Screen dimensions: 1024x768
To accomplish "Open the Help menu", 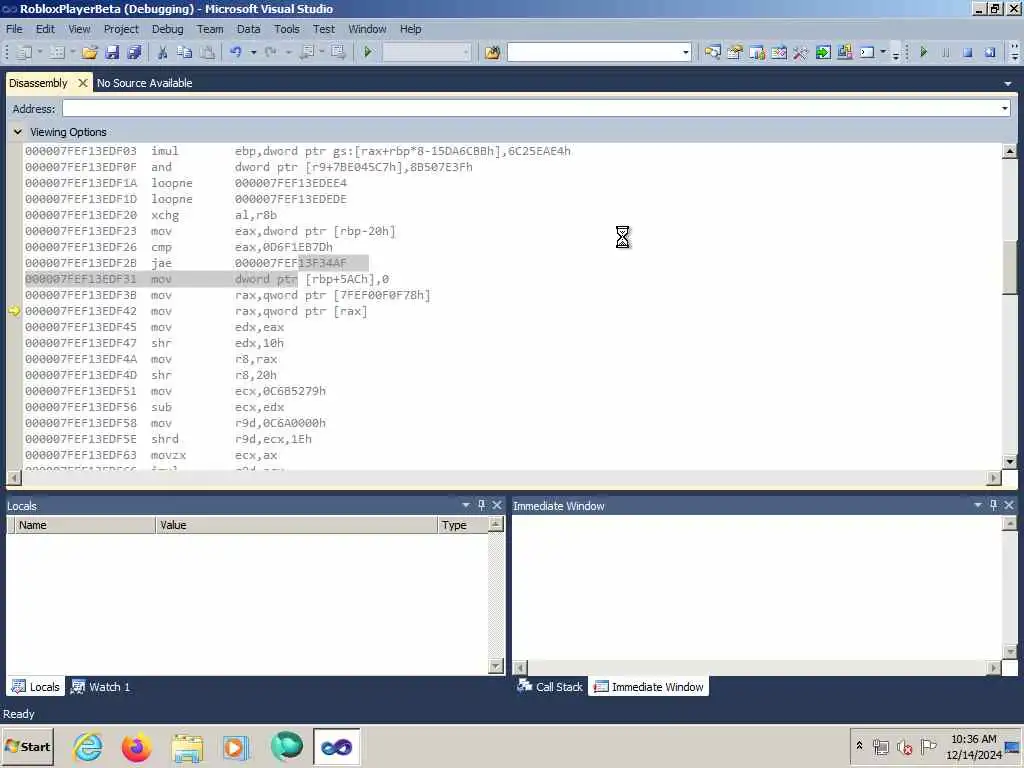I will 411,29.
